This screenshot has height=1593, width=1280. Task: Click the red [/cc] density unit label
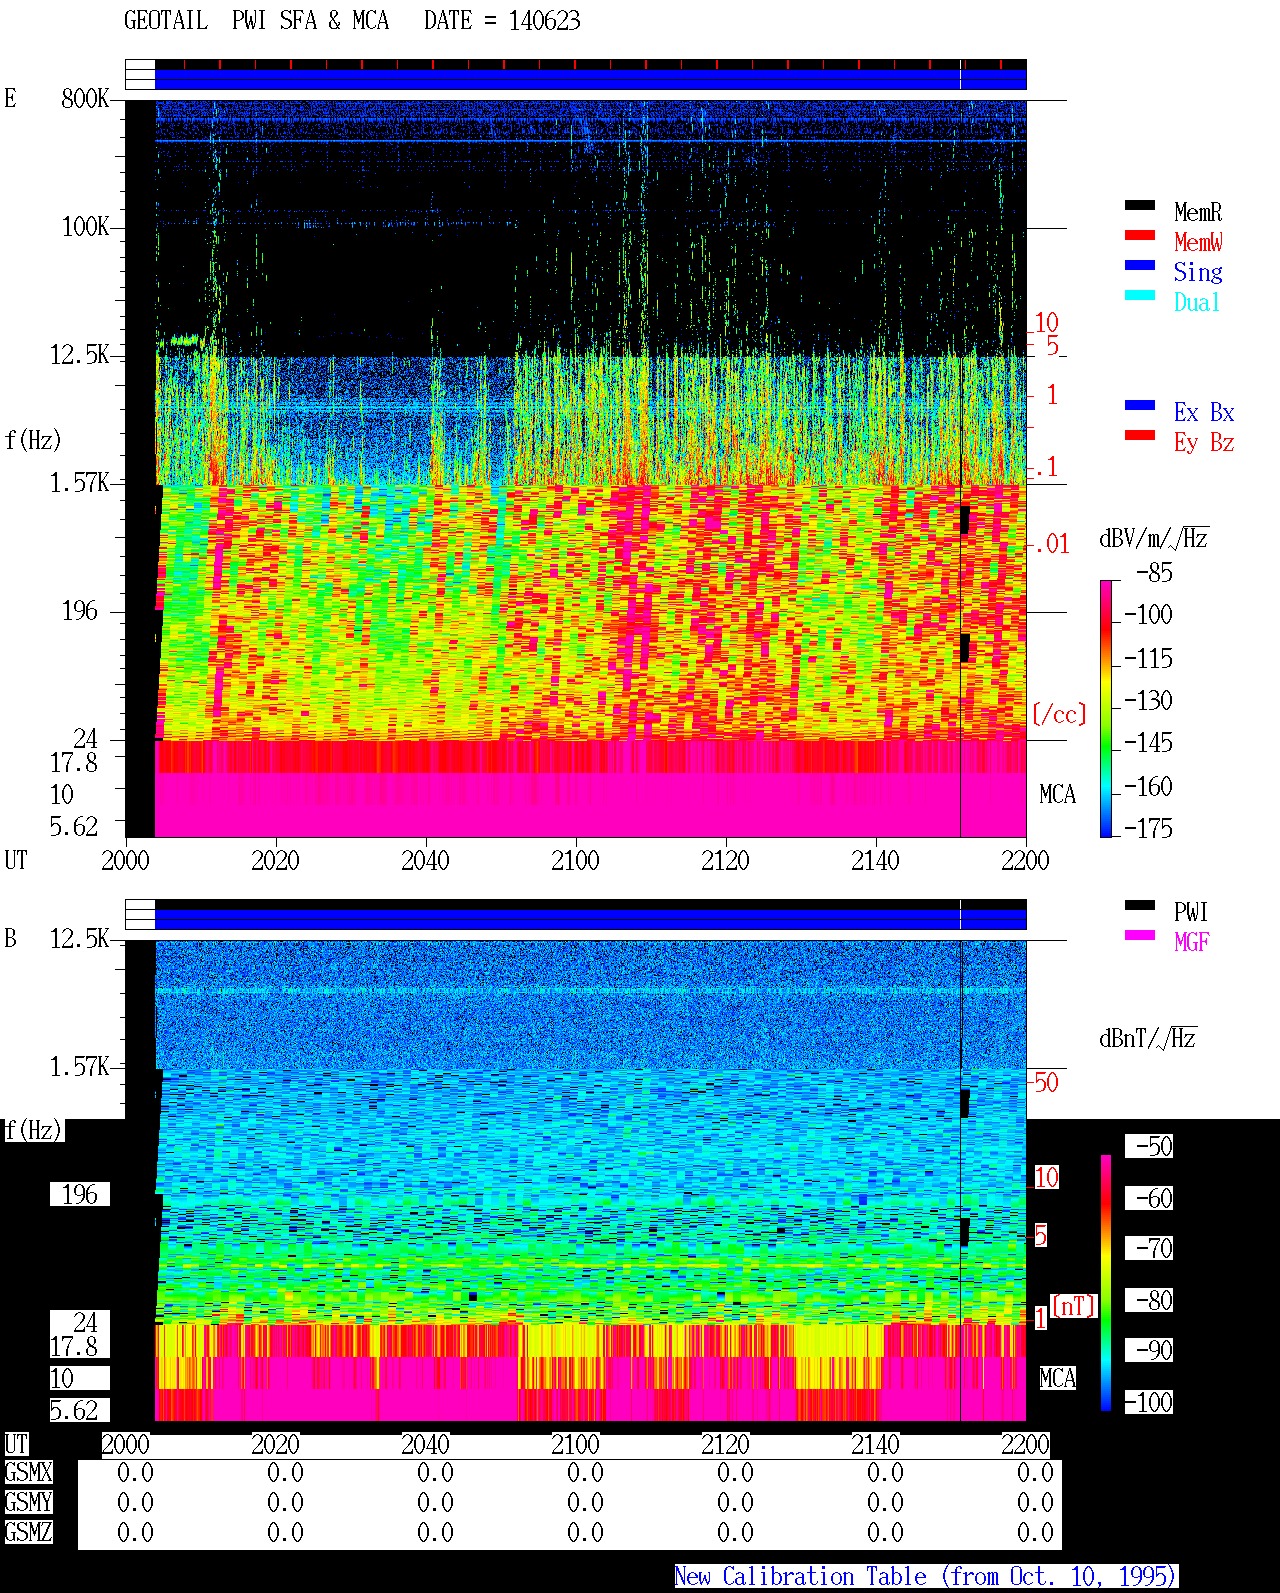click(x=1059, y=714)
